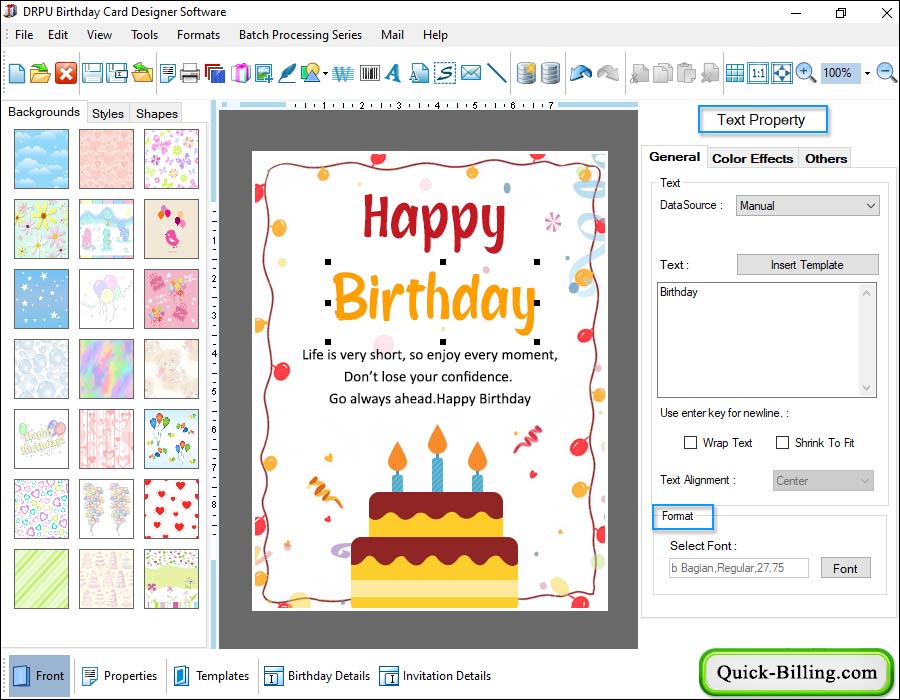Click the Text box scrollbar down arrow
Viewport: 900px width, 700px height.
pos(867,388)
